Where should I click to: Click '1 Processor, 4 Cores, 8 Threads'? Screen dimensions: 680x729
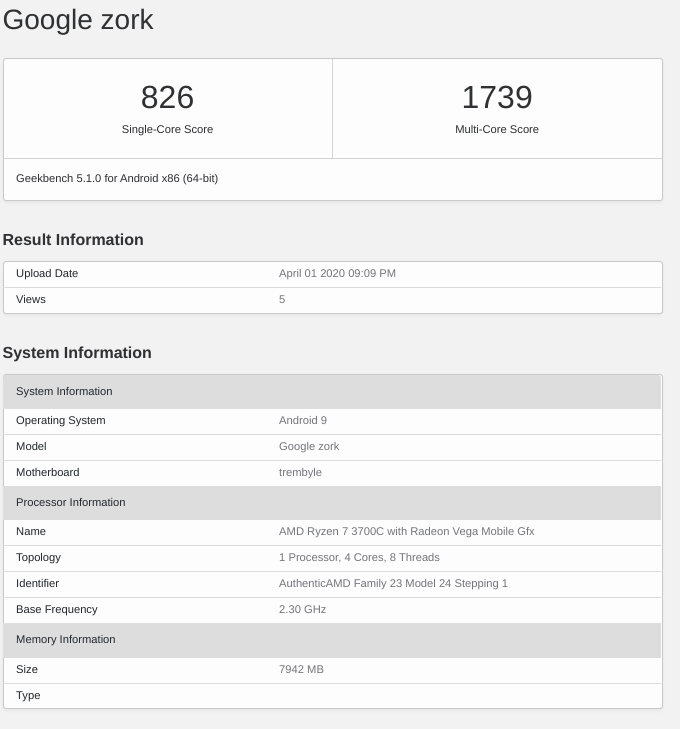(359, 557)
